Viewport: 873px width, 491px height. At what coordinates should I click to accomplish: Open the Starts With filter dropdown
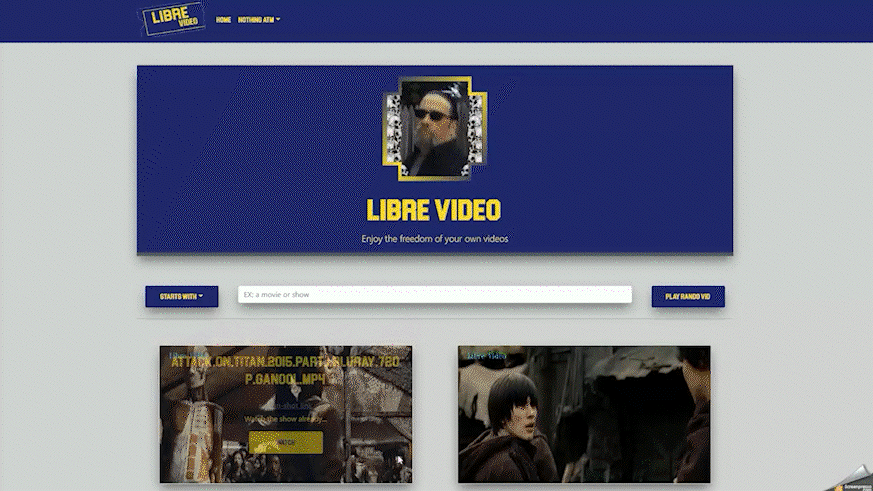click(x=182, y=297)
